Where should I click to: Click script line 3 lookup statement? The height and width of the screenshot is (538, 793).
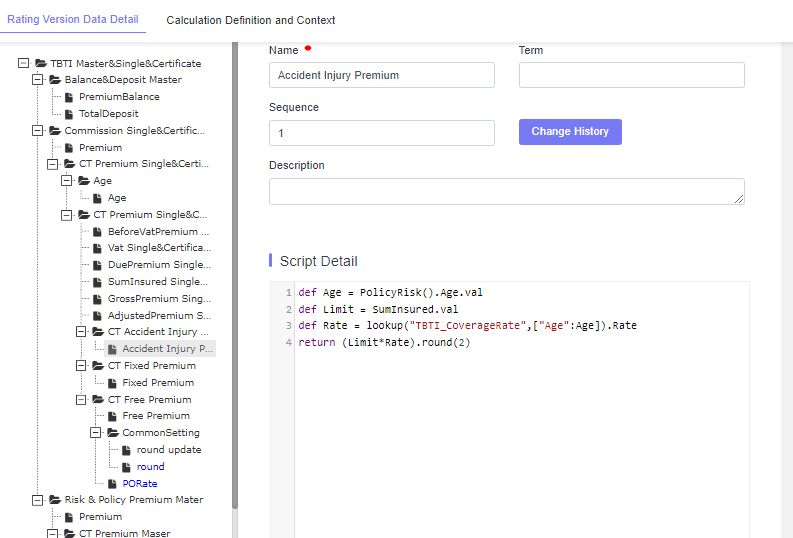467,326
